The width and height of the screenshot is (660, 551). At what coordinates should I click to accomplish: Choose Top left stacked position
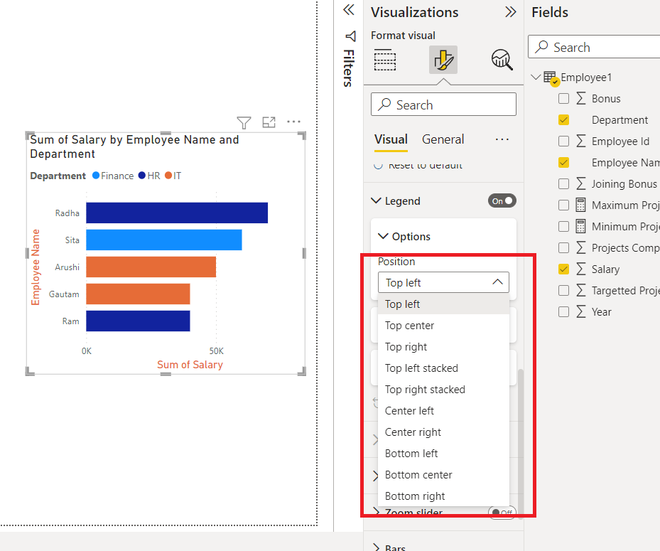click(x=444, y=368)
